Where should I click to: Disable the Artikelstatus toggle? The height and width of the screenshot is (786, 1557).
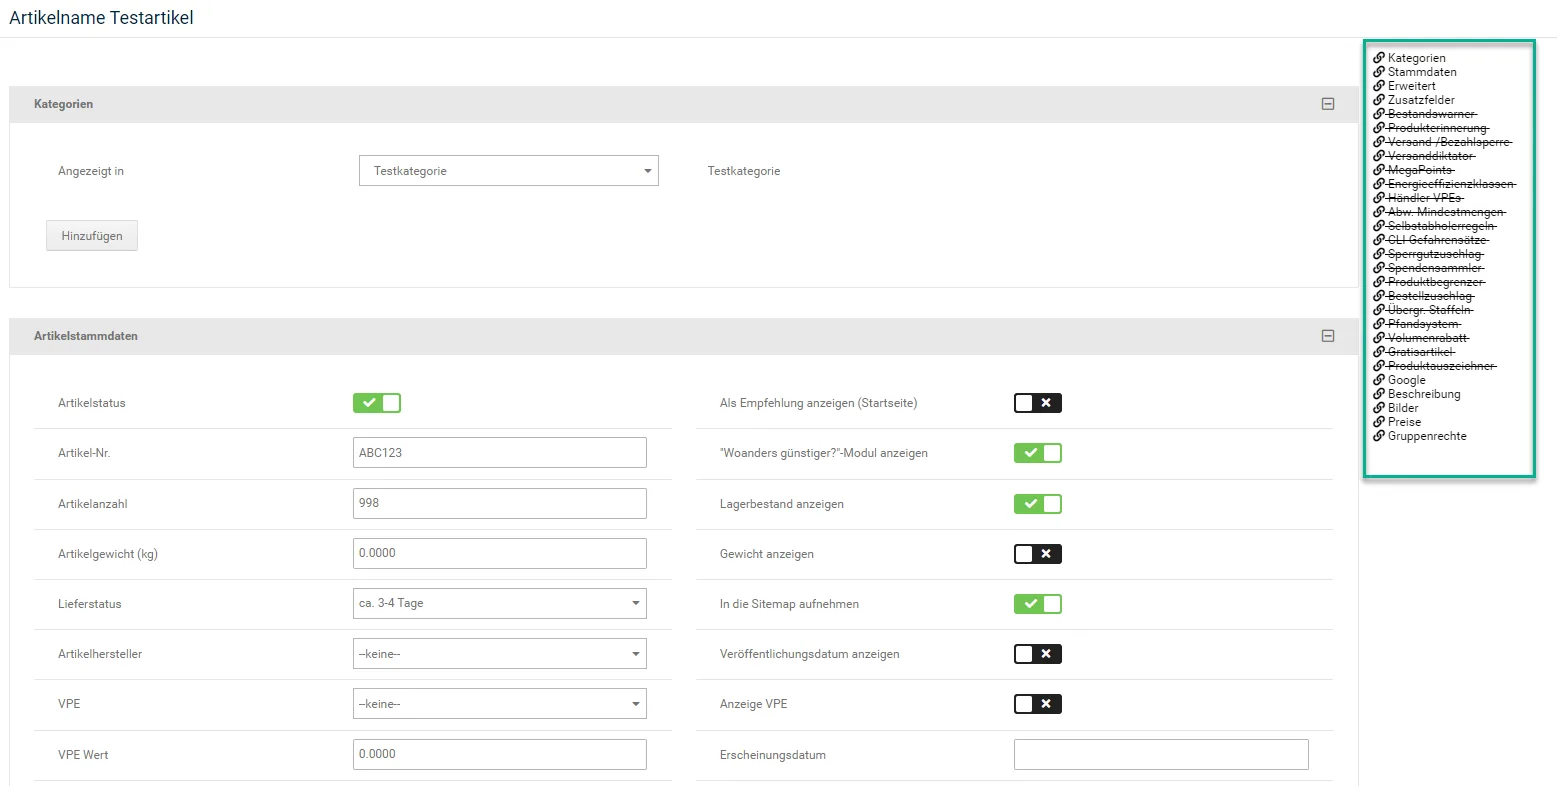[x=377, y=403]
